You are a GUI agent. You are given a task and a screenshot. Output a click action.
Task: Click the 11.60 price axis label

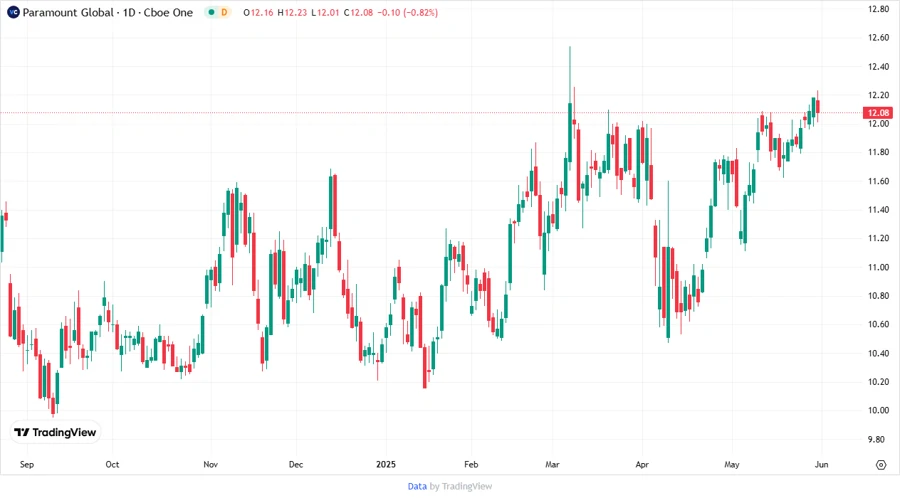pos(878,181)
